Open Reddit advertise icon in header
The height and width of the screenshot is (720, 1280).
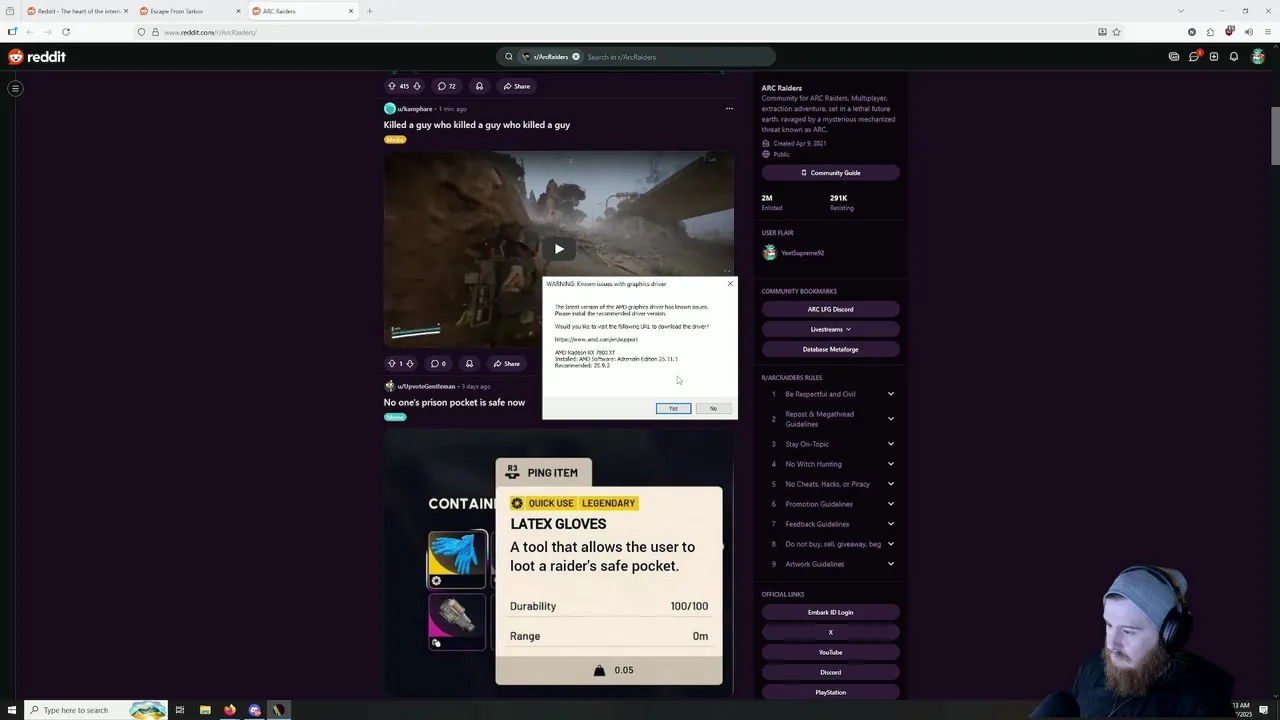(x=1174, y=57)
